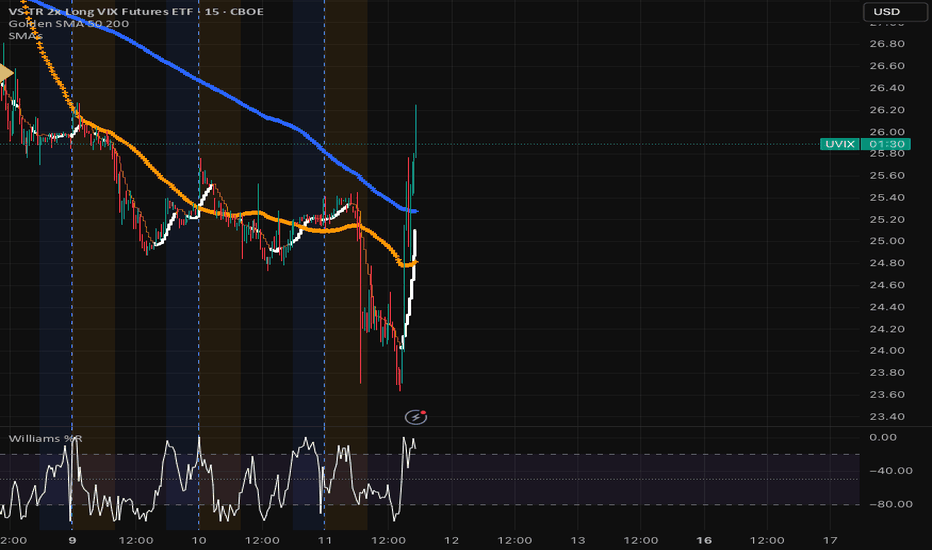Select the Golden SMA 50 200 indicator label
The height and width of the screenshot is (550, 932).
68,24
